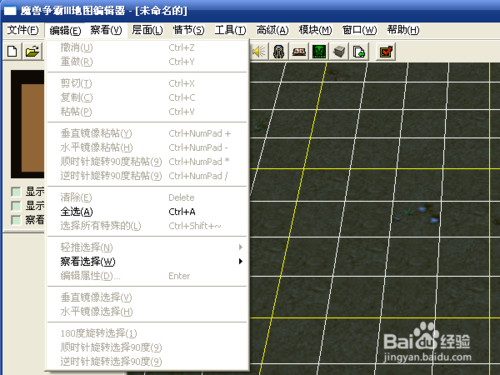Open 编辑属性(D)... from the menu
This screenshot has width=500, height=375.
tap(147, 276)
